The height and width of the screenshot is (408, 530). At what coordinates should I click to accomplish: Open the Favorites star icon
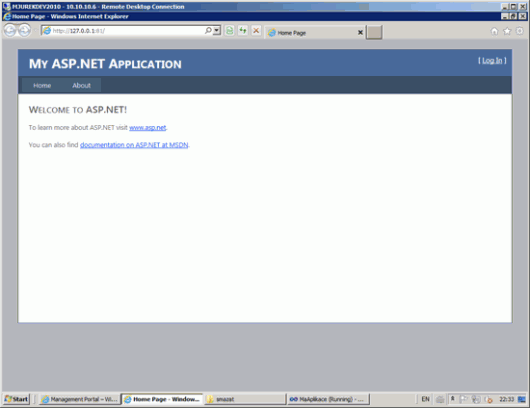[x=507, y=31]
